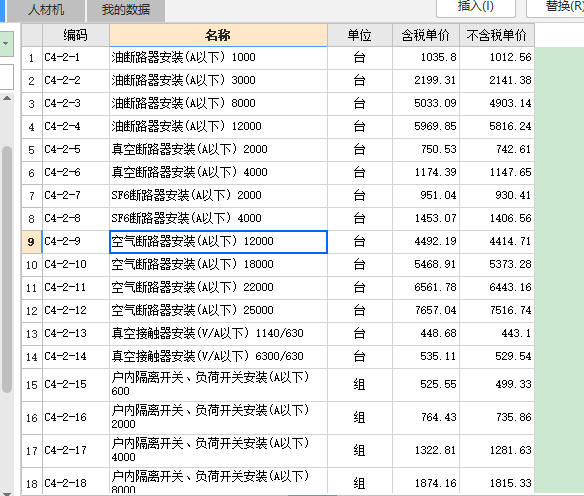This screenshot has height=496, width=584.
Task: Click 真空接触器安装 1140/630 name
Action: (x=218, y=334)
